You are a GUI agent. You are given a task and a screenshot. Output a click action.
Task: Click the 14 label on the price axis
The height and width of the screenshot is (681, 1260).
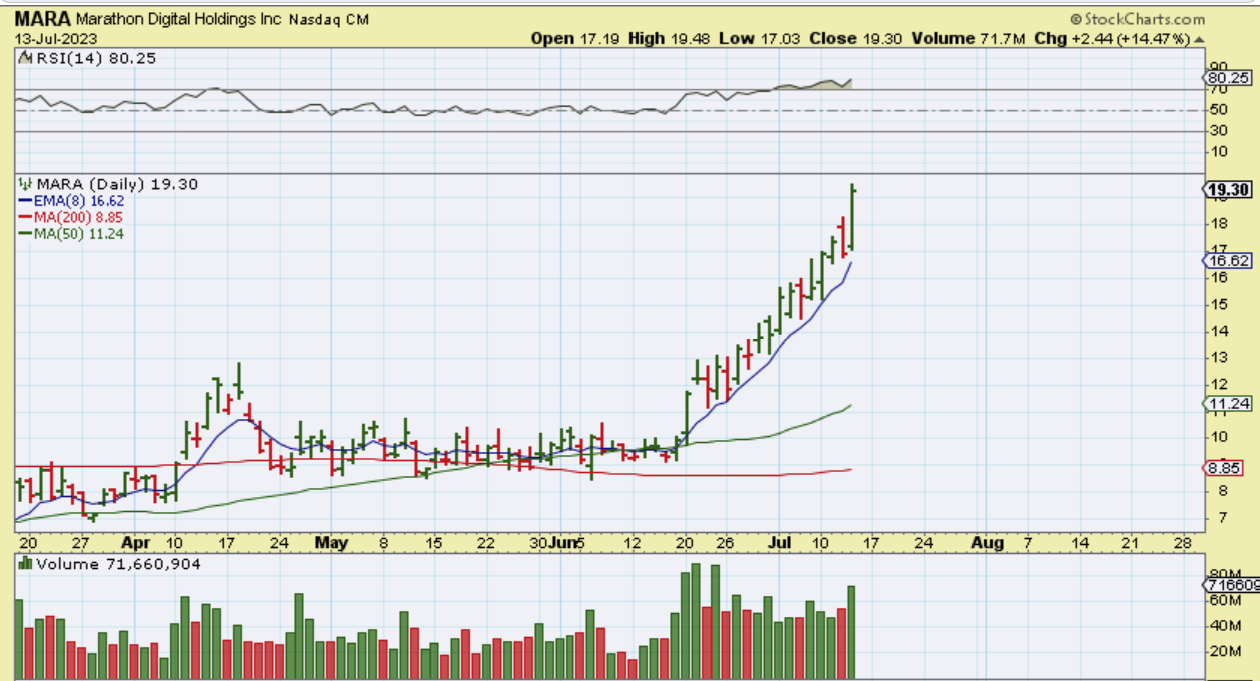click(x=1218, y=330)
